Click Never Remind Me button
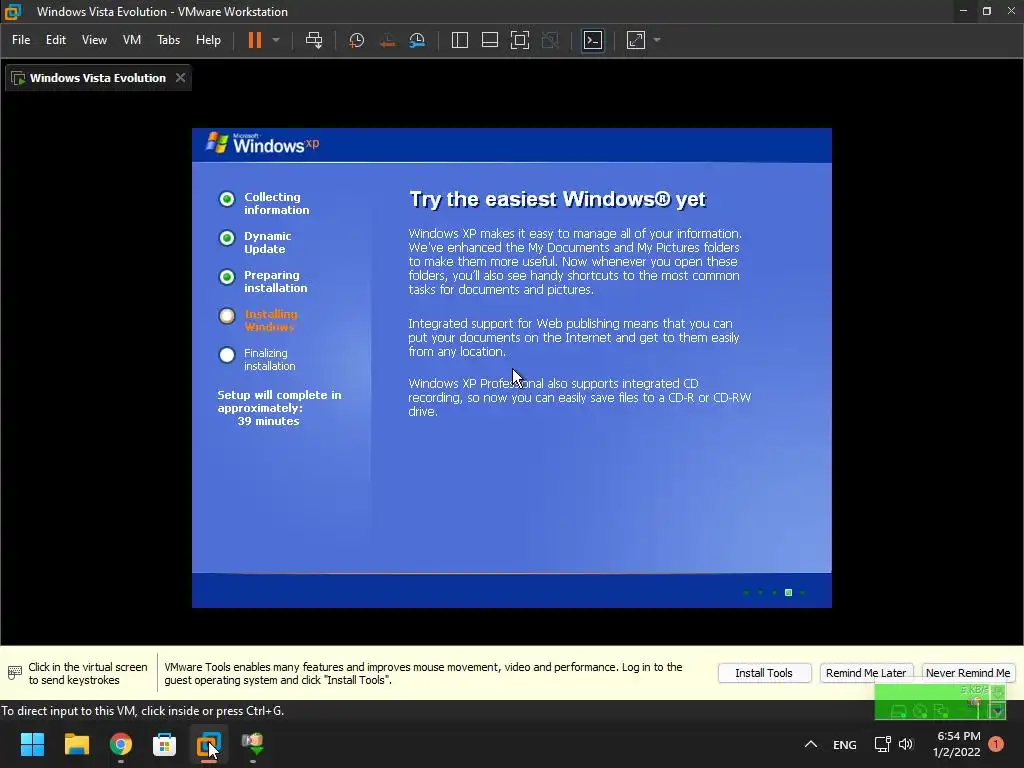This screenshot has height=768, width=1024. 968,673
